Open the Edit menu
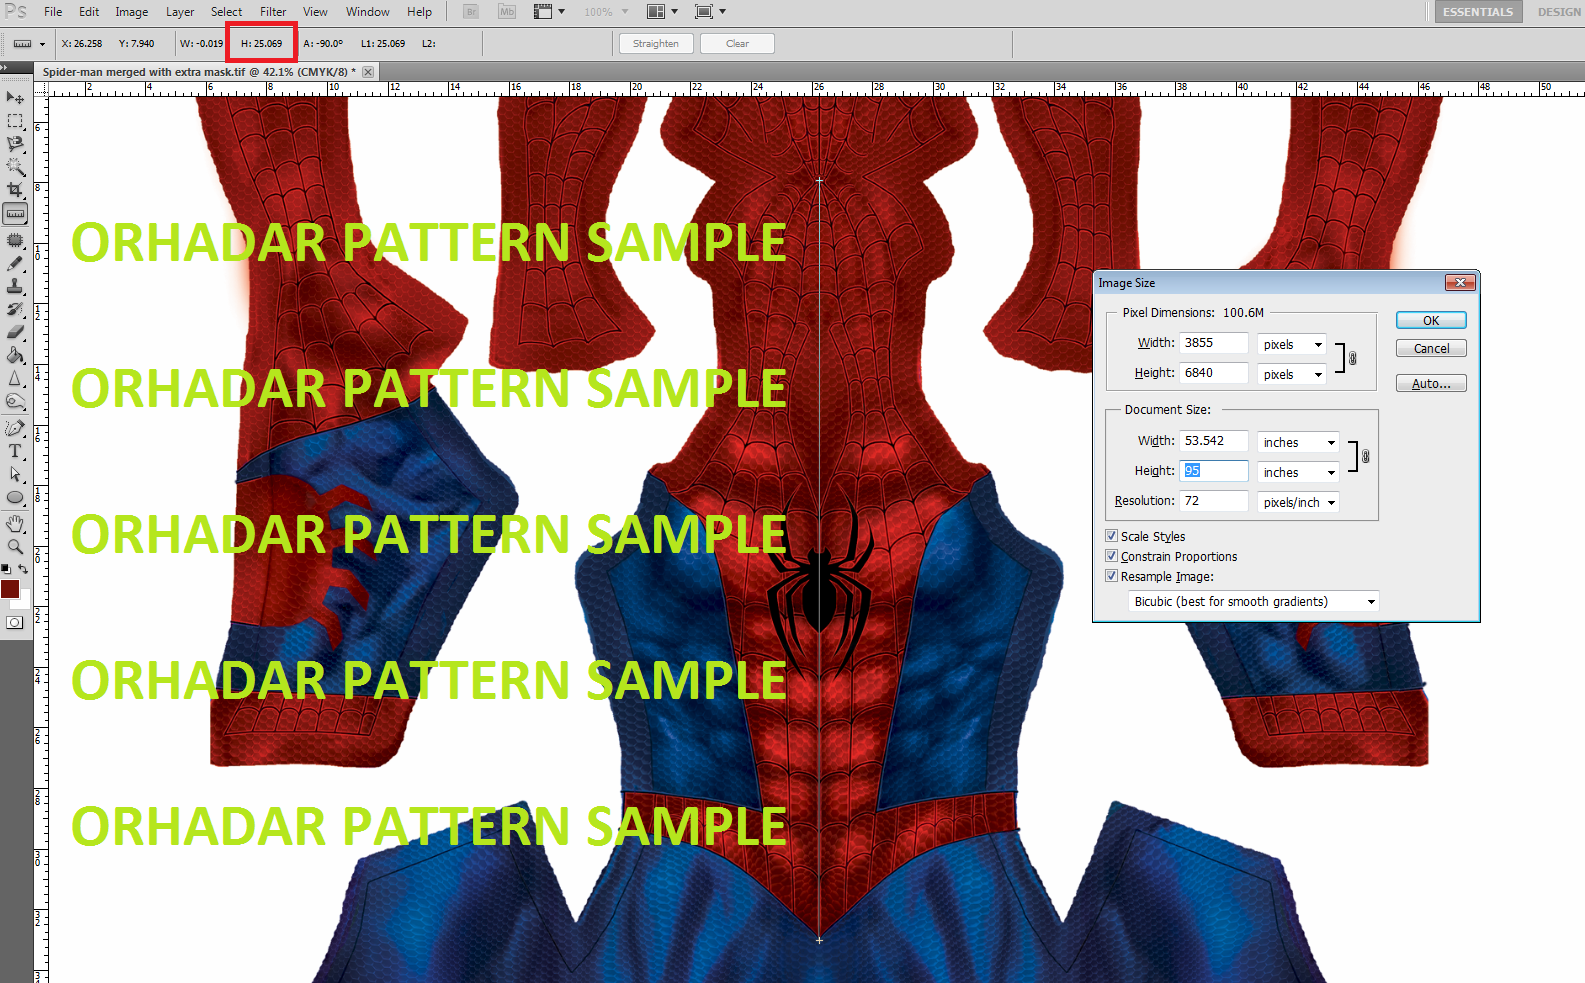The image size is (1585, 983). pos(89,12)
